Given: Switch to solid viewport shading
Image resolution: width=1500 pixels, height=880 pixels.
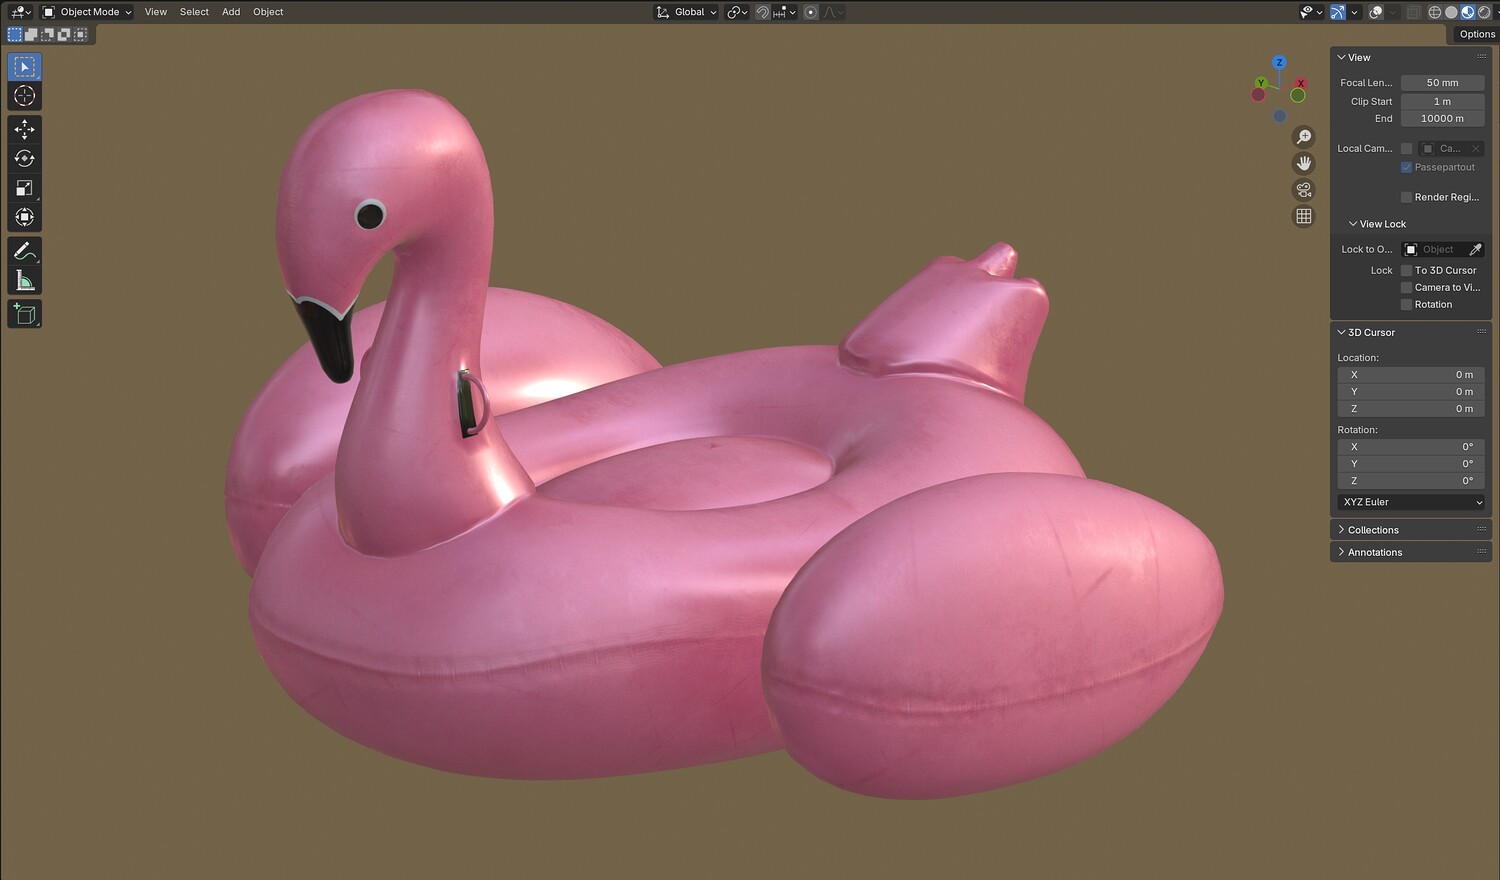Looking at the screenshot, I should 1451,12.
